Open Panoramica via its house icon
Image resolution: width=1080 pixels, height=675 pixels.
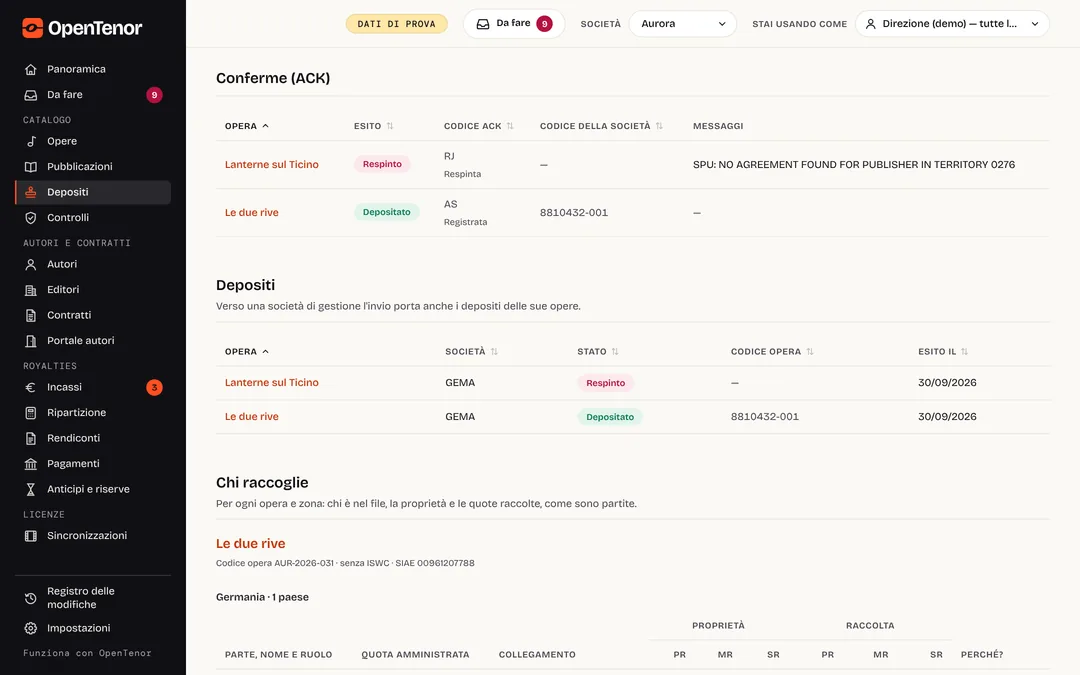30,70
